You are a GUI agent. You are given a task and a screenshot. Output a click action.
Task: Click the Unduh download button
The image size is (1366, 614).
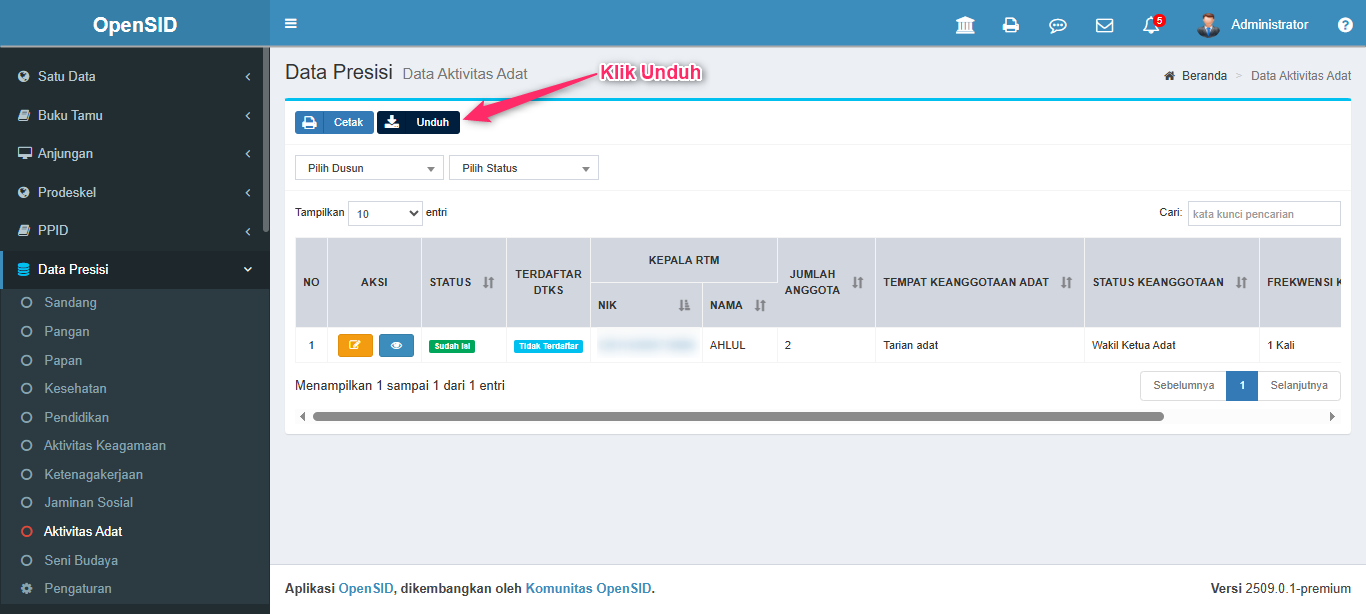418,122
